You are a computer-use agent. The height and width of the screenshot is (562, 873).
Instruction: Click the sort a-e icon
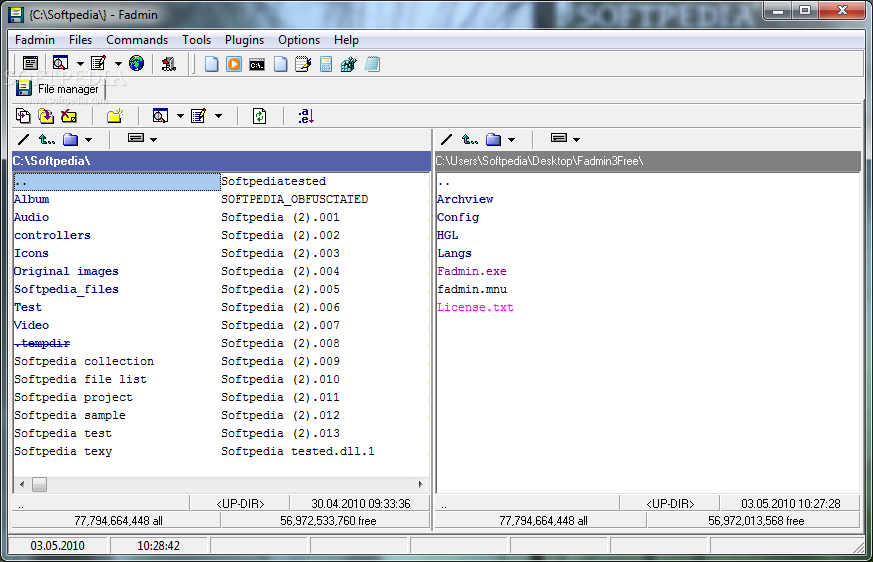tap(306, 116)
